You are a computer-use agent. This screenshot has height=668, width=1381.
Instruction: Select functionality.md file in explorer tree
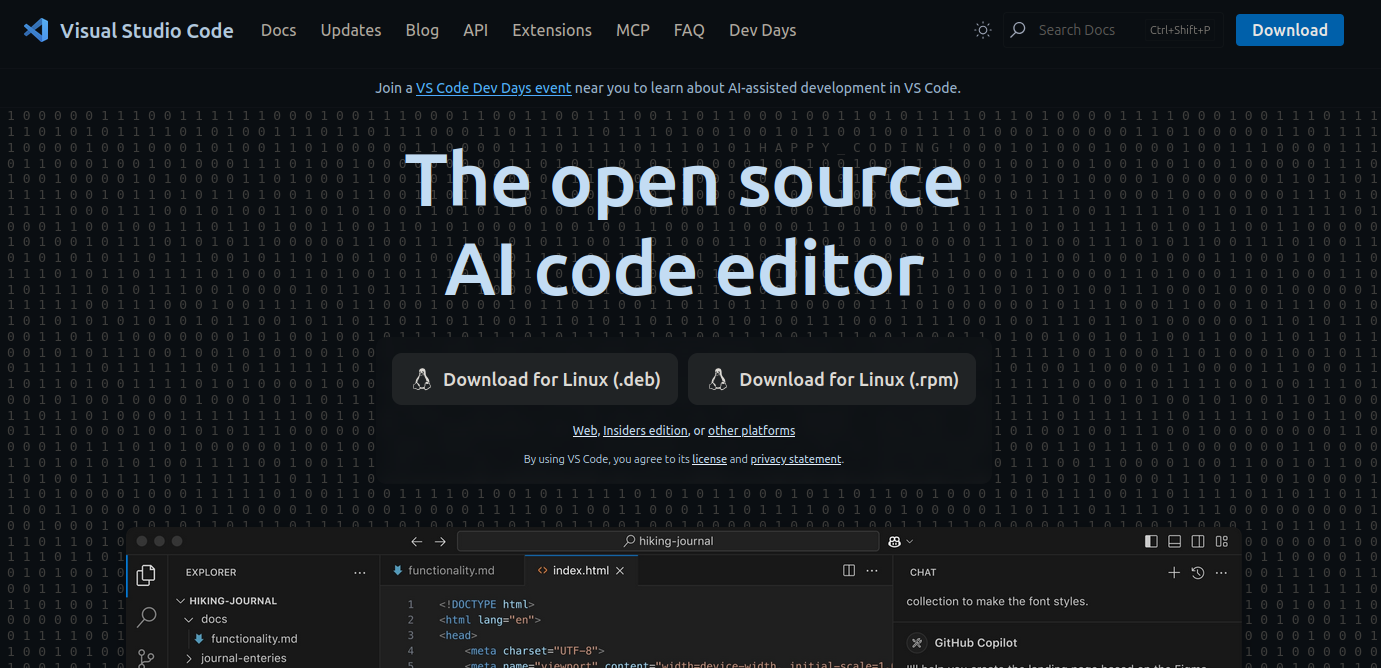[x=254, y=639]
